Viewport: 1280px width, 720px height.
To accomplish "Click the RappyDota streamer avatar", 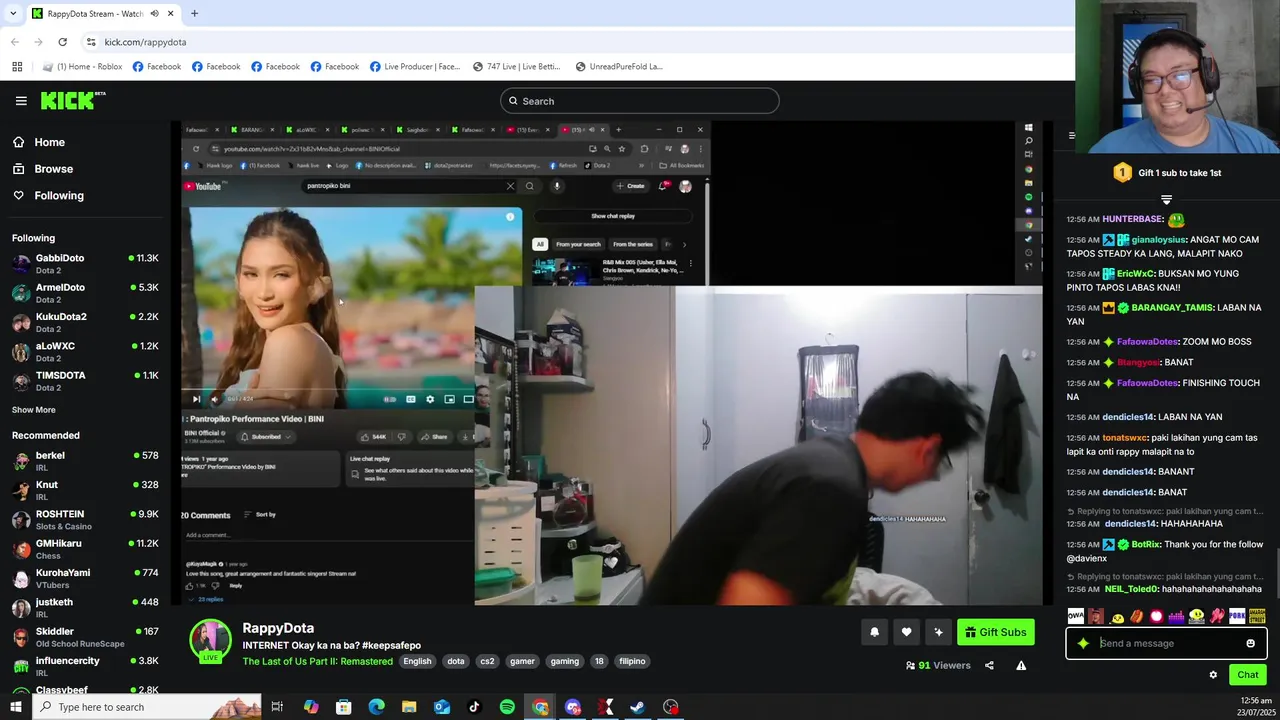I will pos(211,641).
